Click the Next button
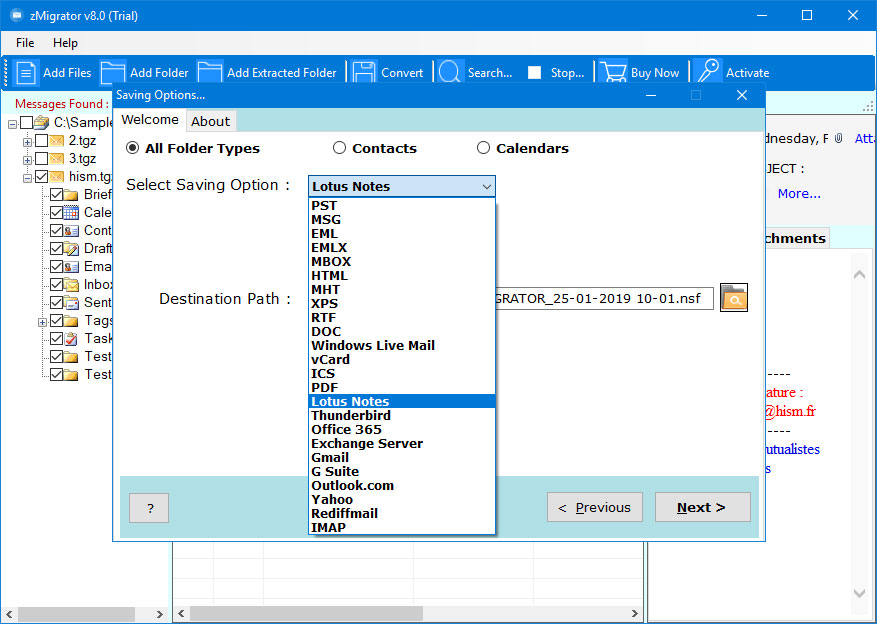The width and height of the screenshot is (877, 624). pos(702,507)
